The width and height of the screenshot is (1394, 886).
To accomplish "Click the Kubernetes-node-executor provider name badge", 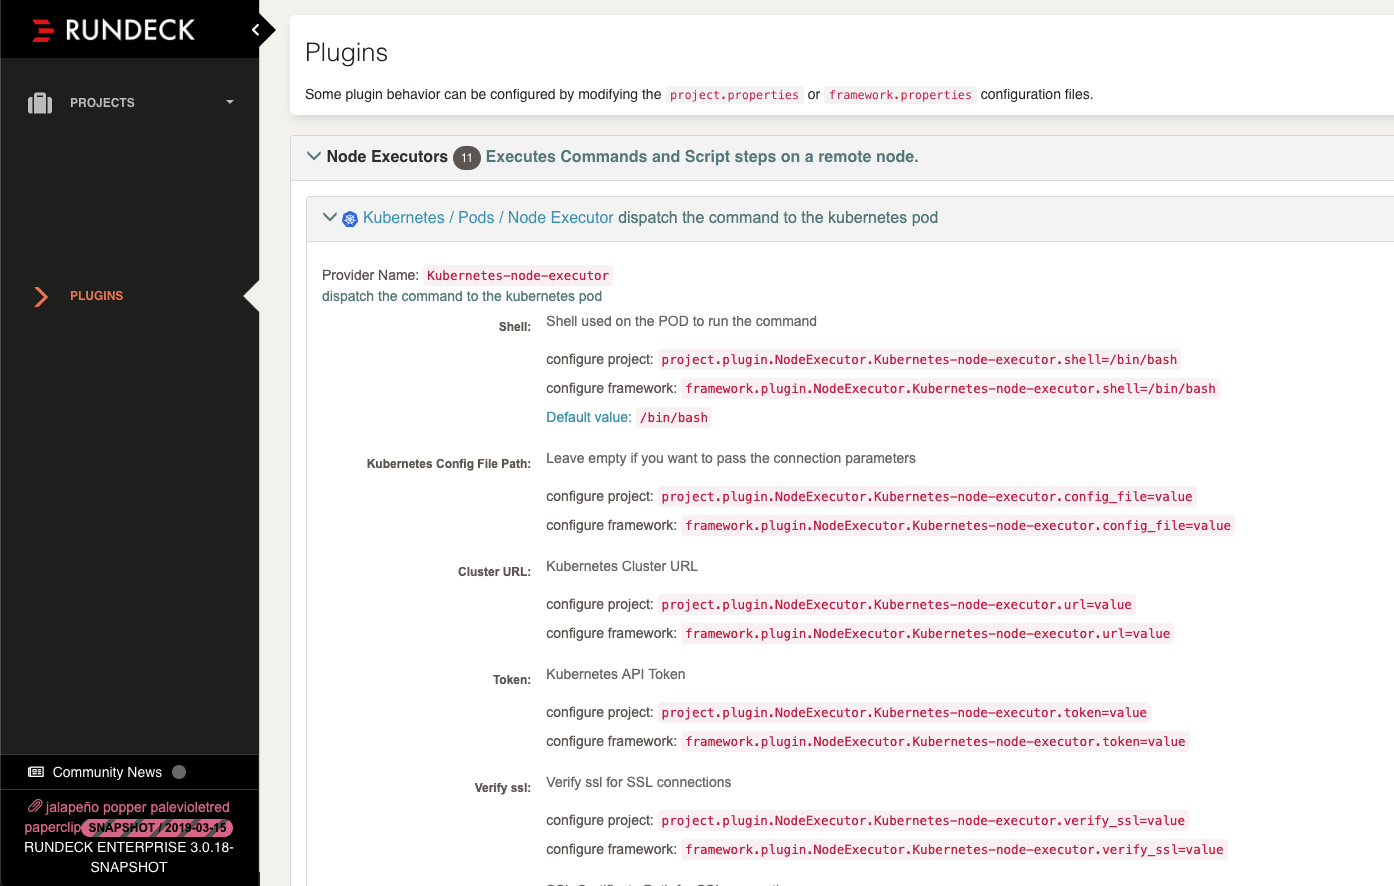I will click(518, 274).
